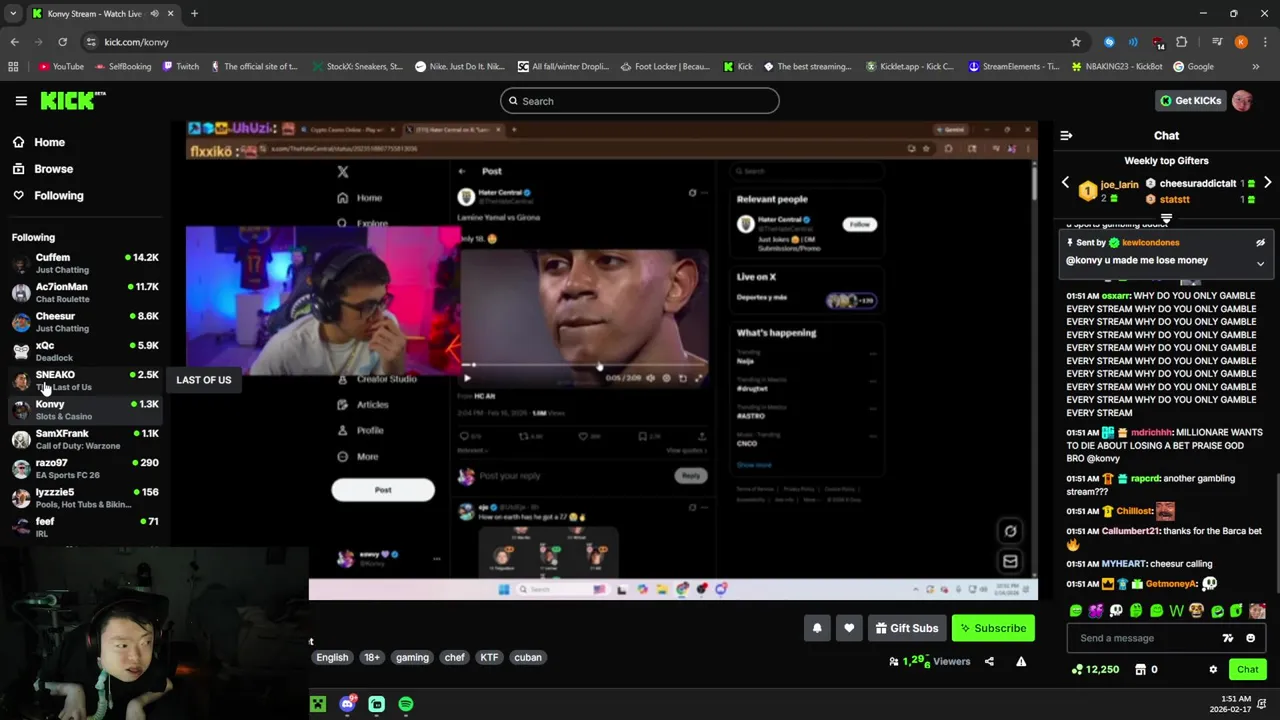Open Spotify from the taskbar

click(406, 704)
